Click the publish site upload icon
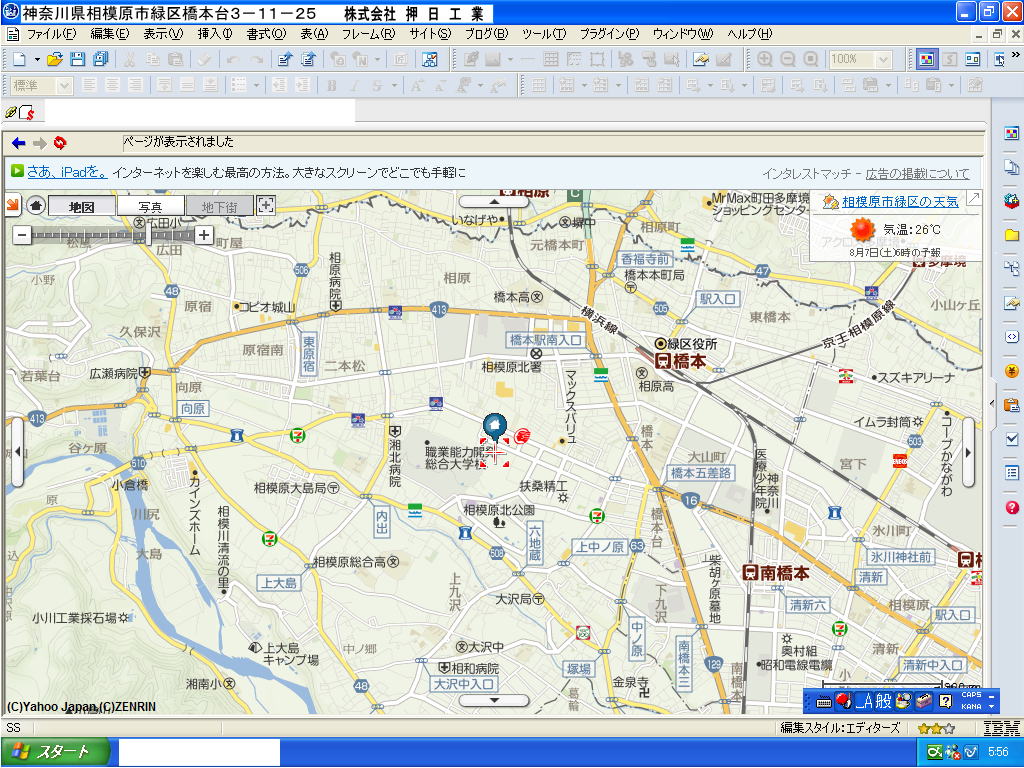 (x=308, y=59)
